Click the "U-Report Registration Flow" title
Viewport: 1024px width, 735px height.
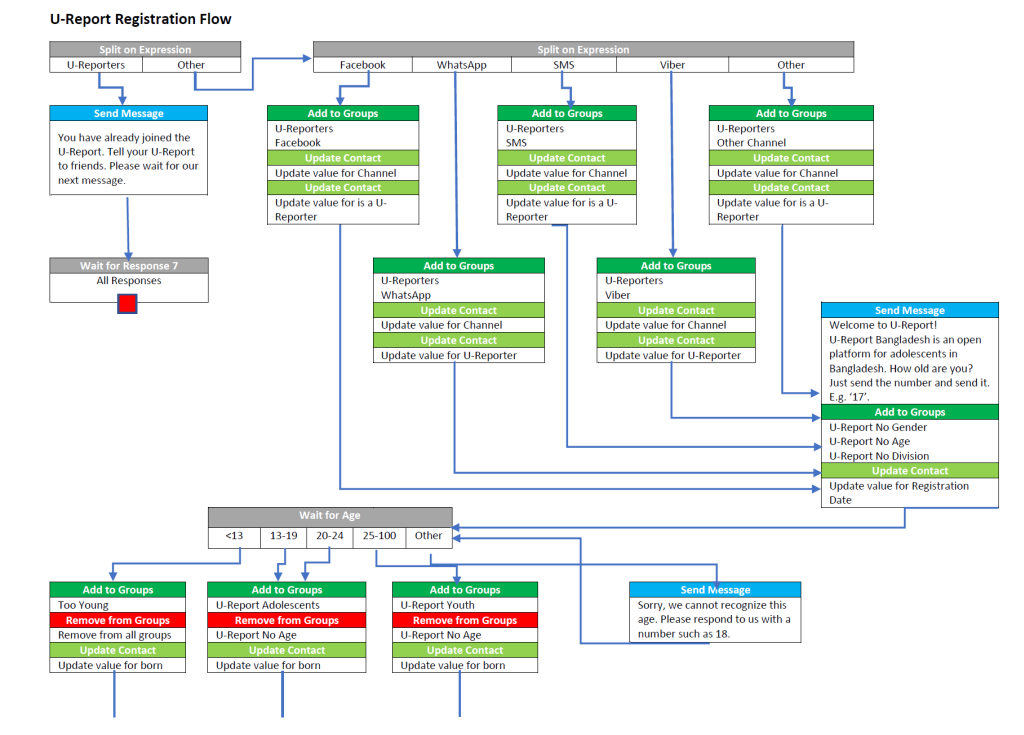(x=140, y=19)
